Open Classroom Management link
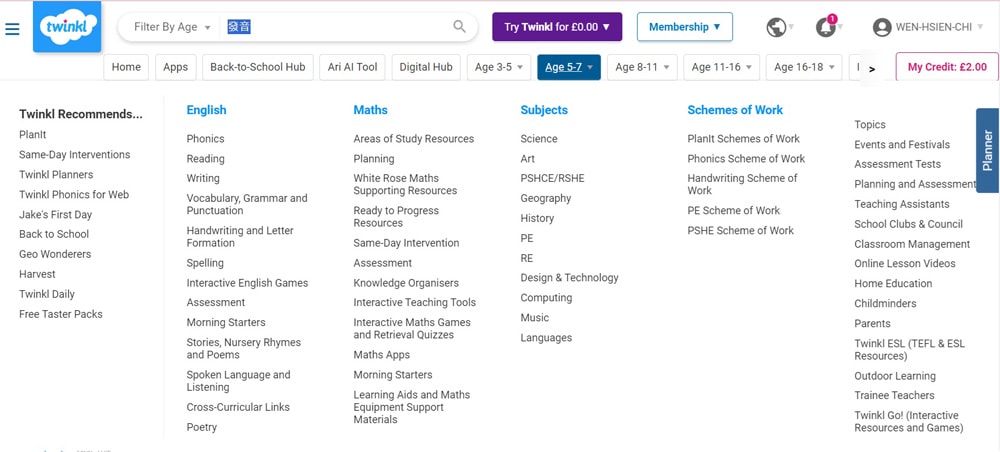 tap(912, 244)
